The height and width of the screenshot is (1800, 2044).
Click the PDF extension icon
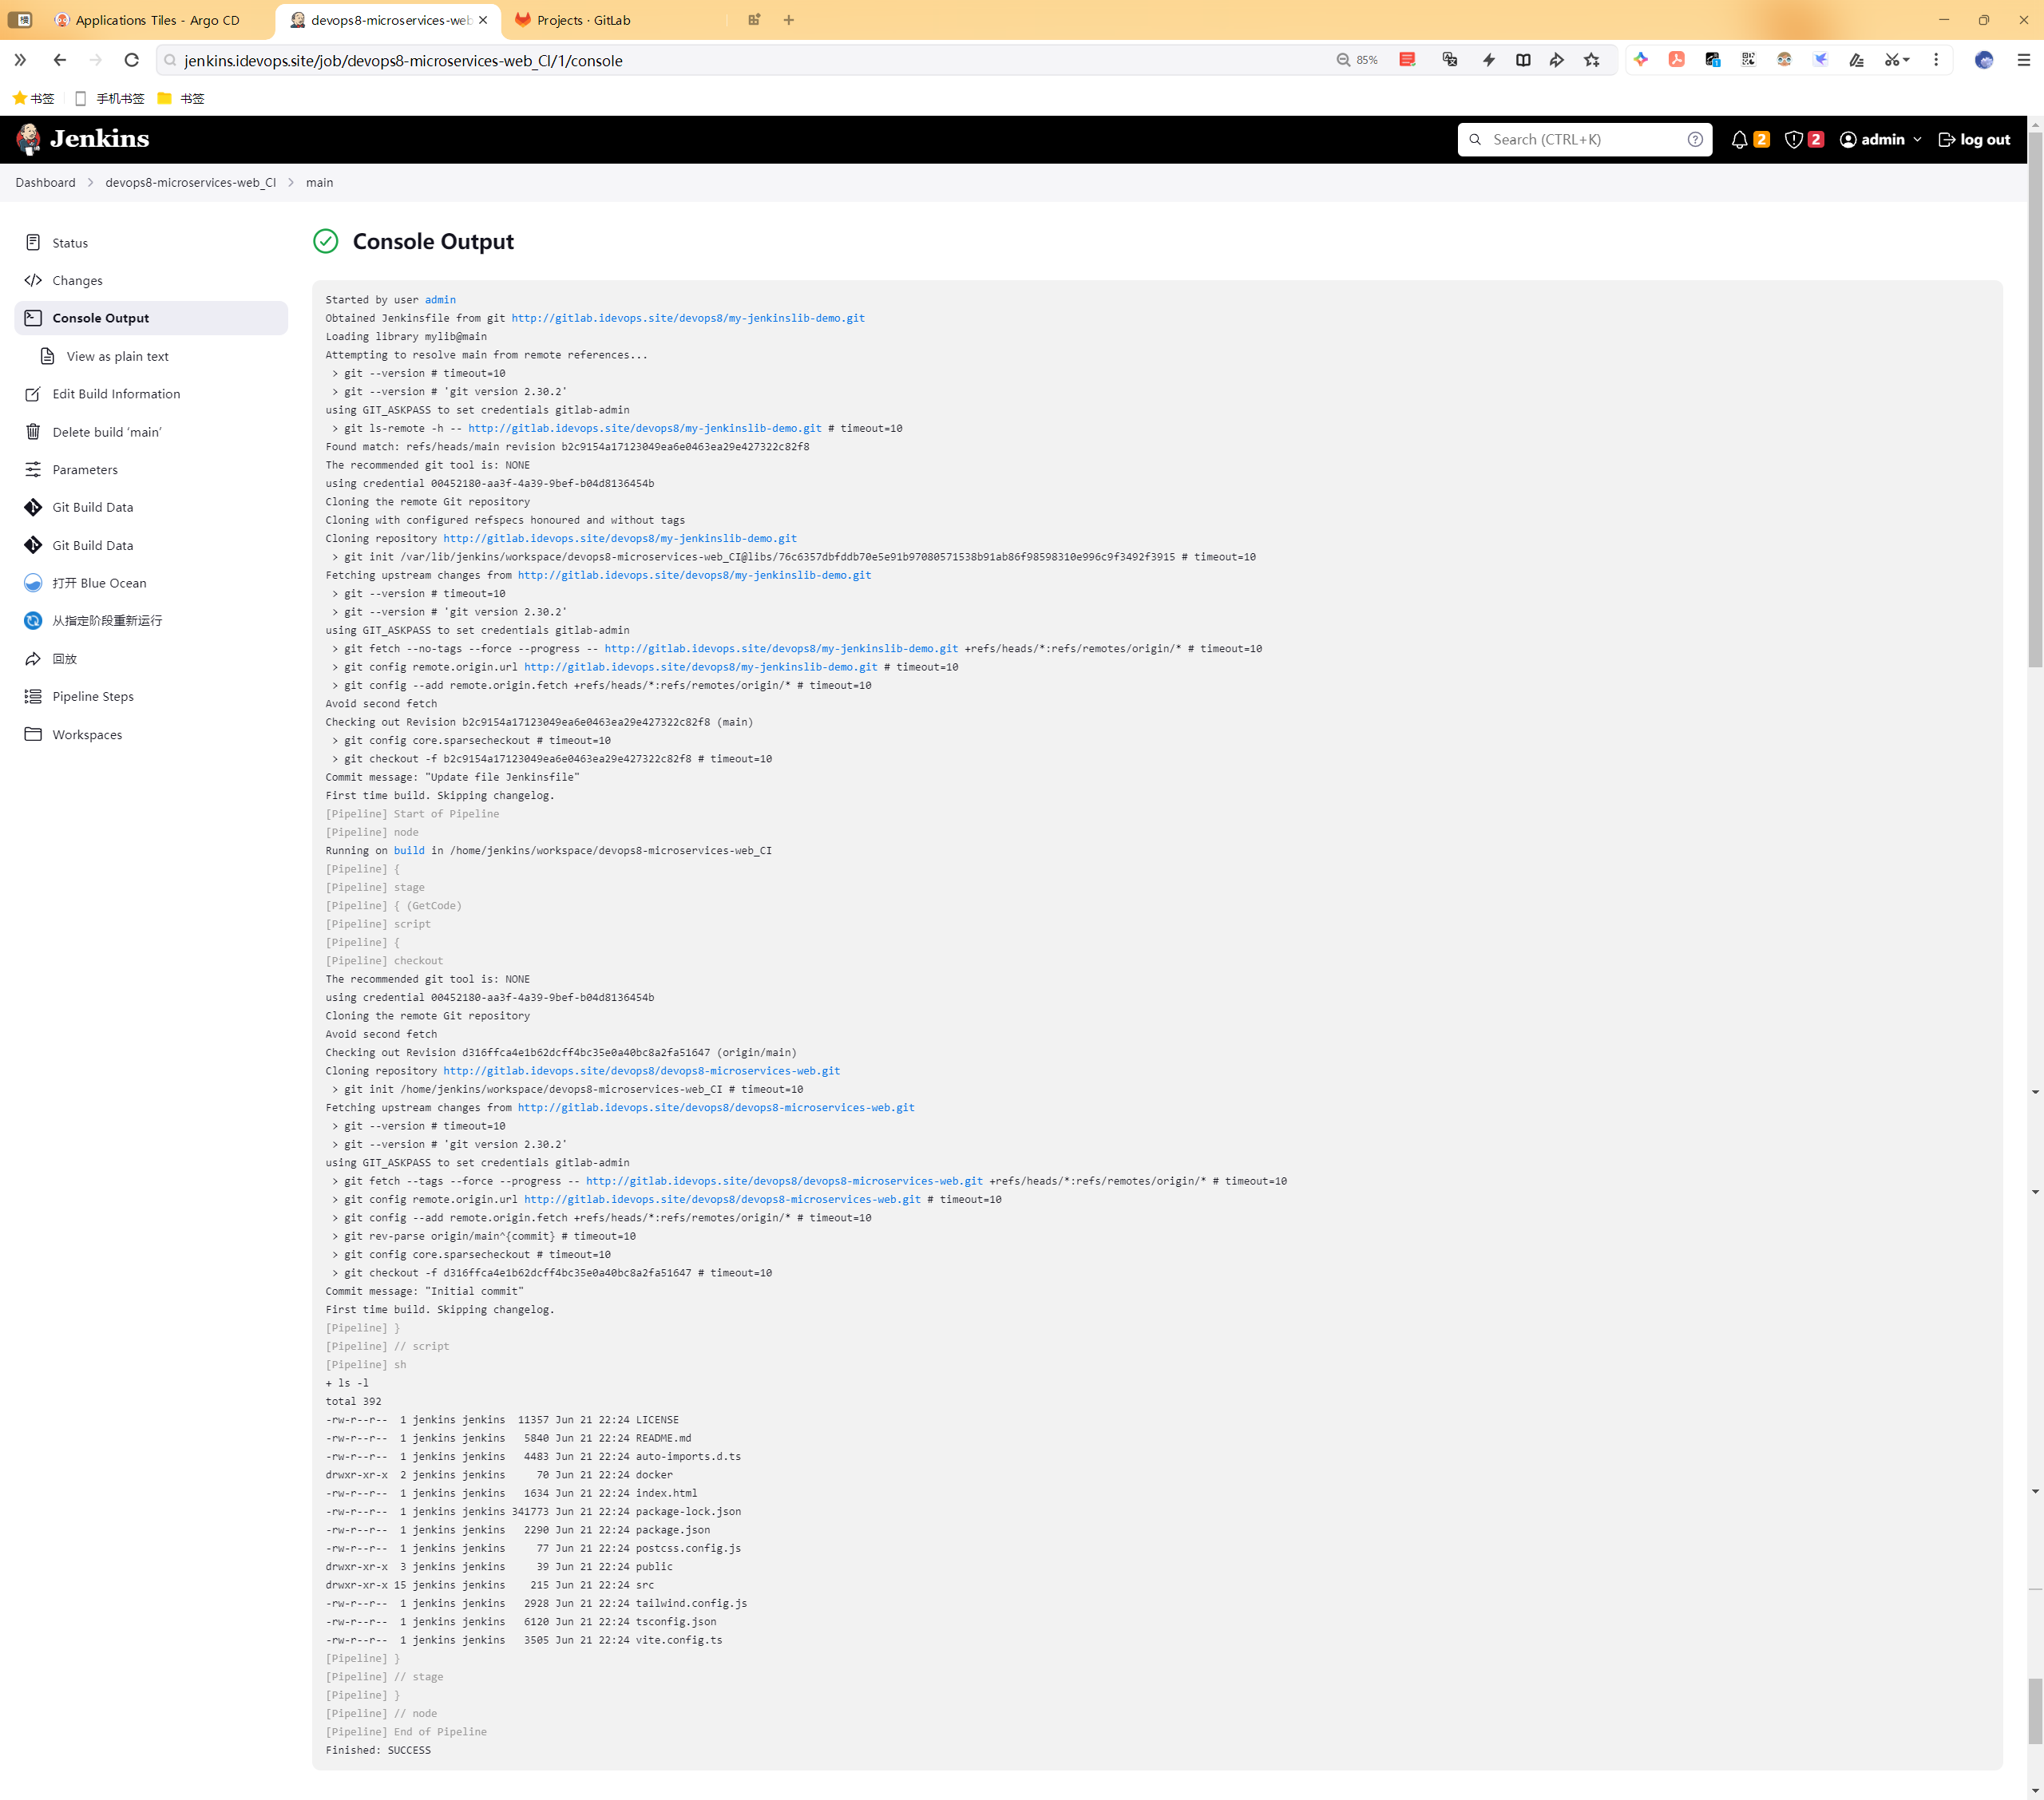click(x=1677, y=61)
